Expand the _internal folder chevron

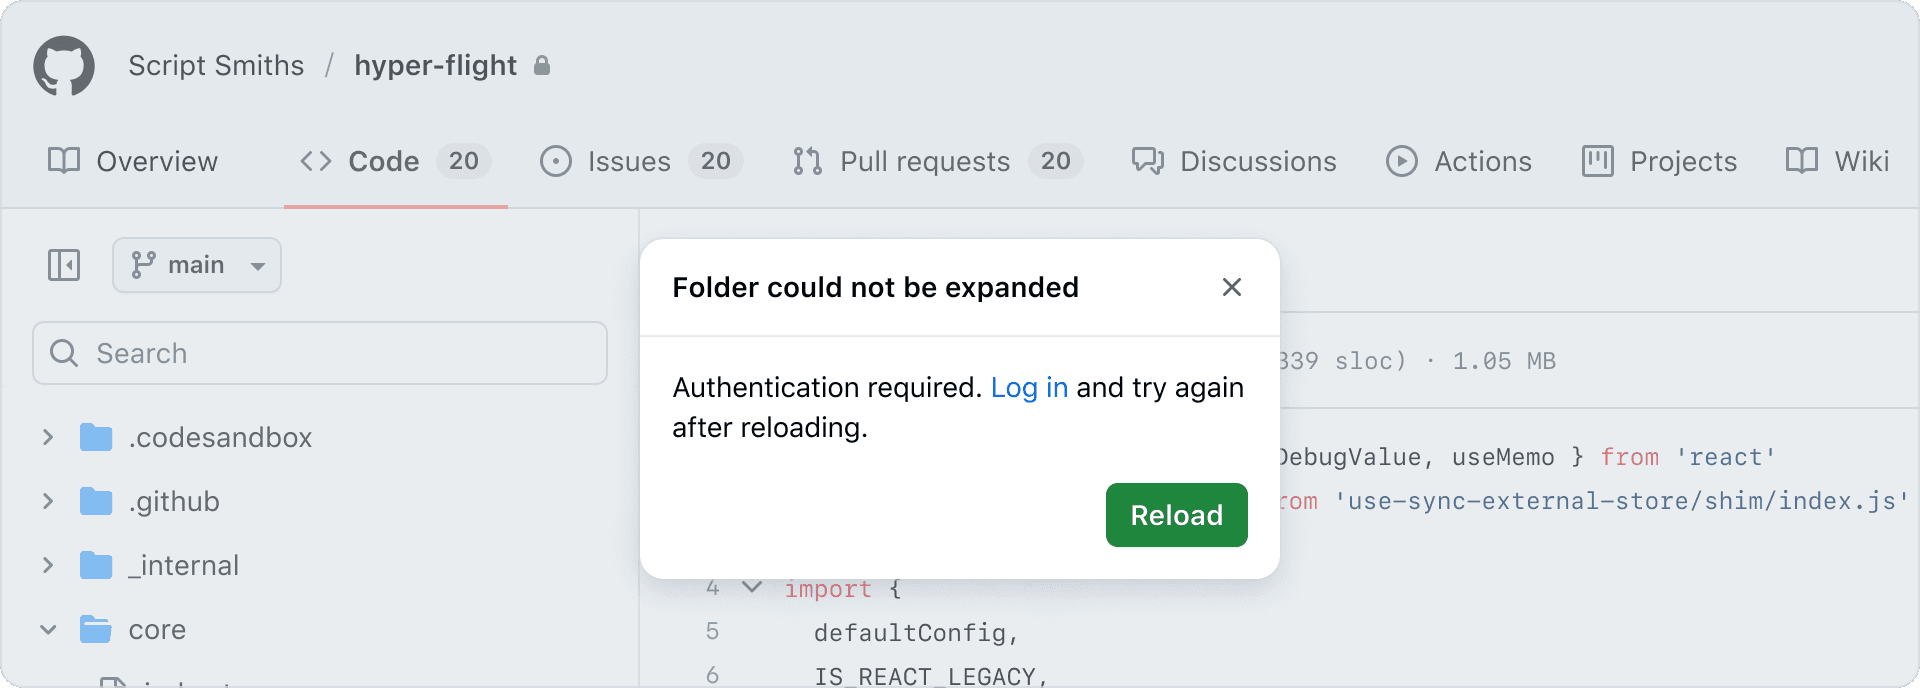tap(48, 565)
